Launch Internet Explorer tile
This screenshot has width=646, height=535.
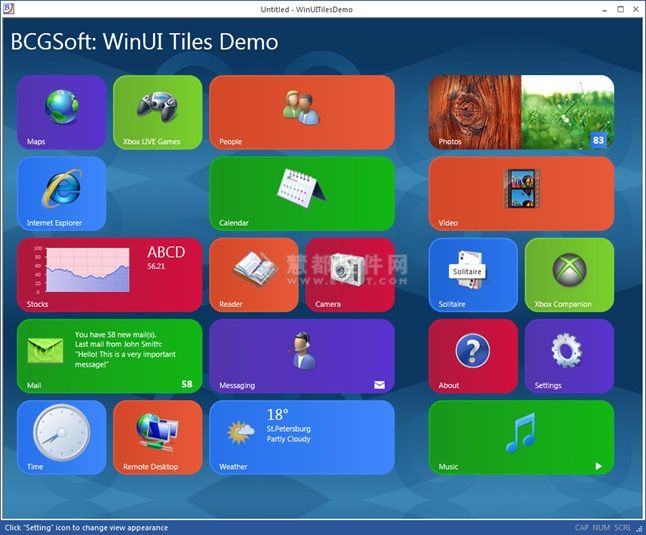[x=61, y=194]
